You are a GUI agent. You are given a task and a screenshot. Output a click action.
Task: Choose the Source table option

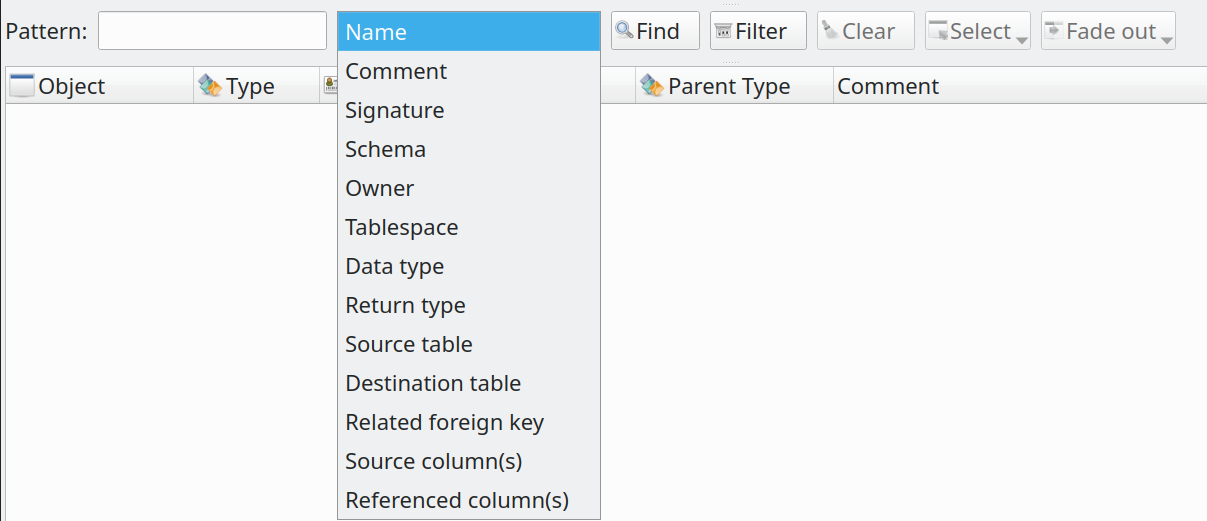pos(469,344)
